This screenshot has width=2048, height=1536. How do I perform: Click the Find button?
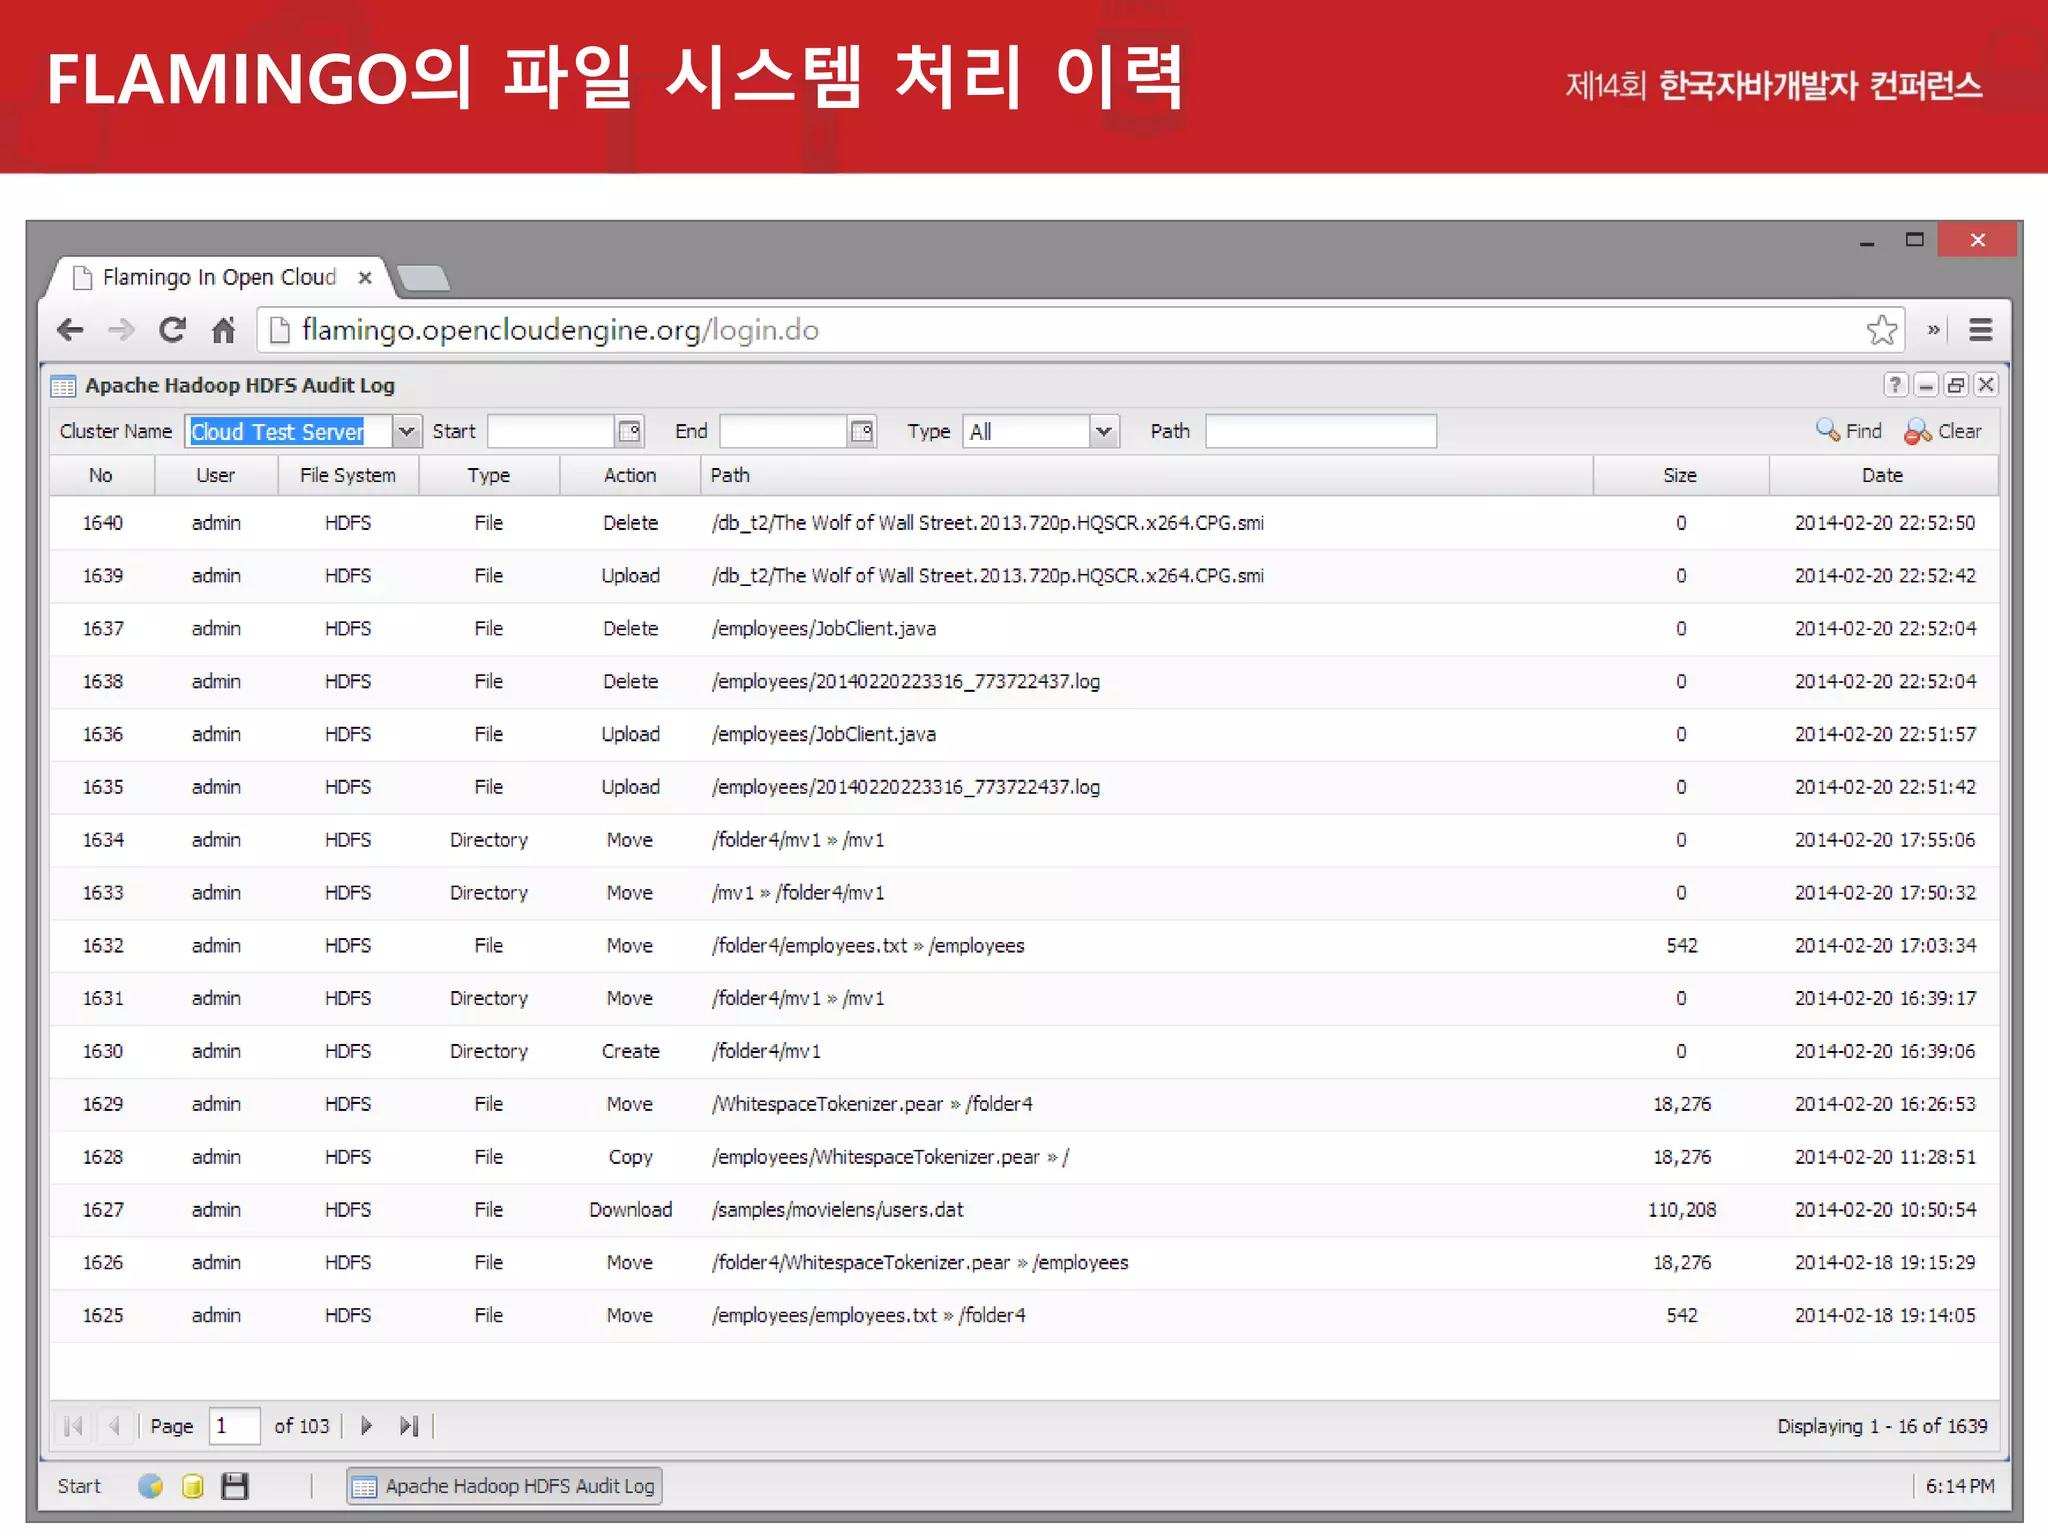(1849, 431)
